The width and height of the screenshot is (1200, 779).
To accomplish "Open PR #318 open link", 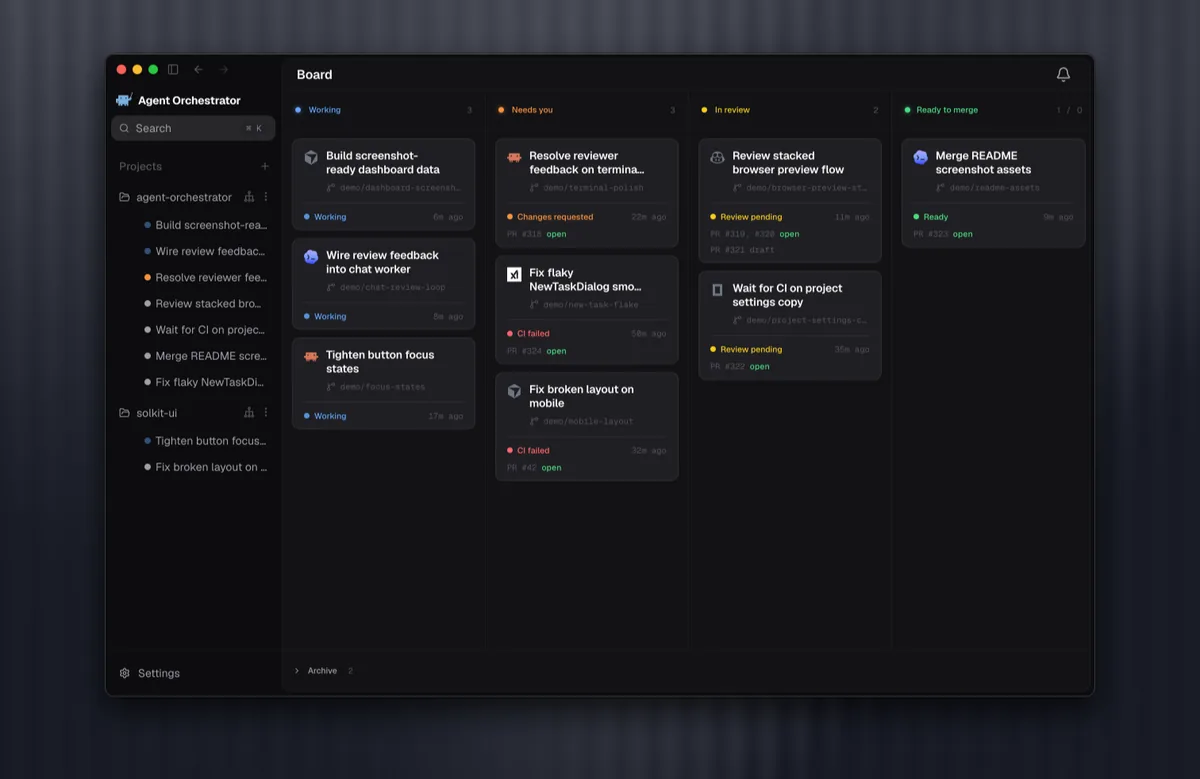I will coord(537,234).
